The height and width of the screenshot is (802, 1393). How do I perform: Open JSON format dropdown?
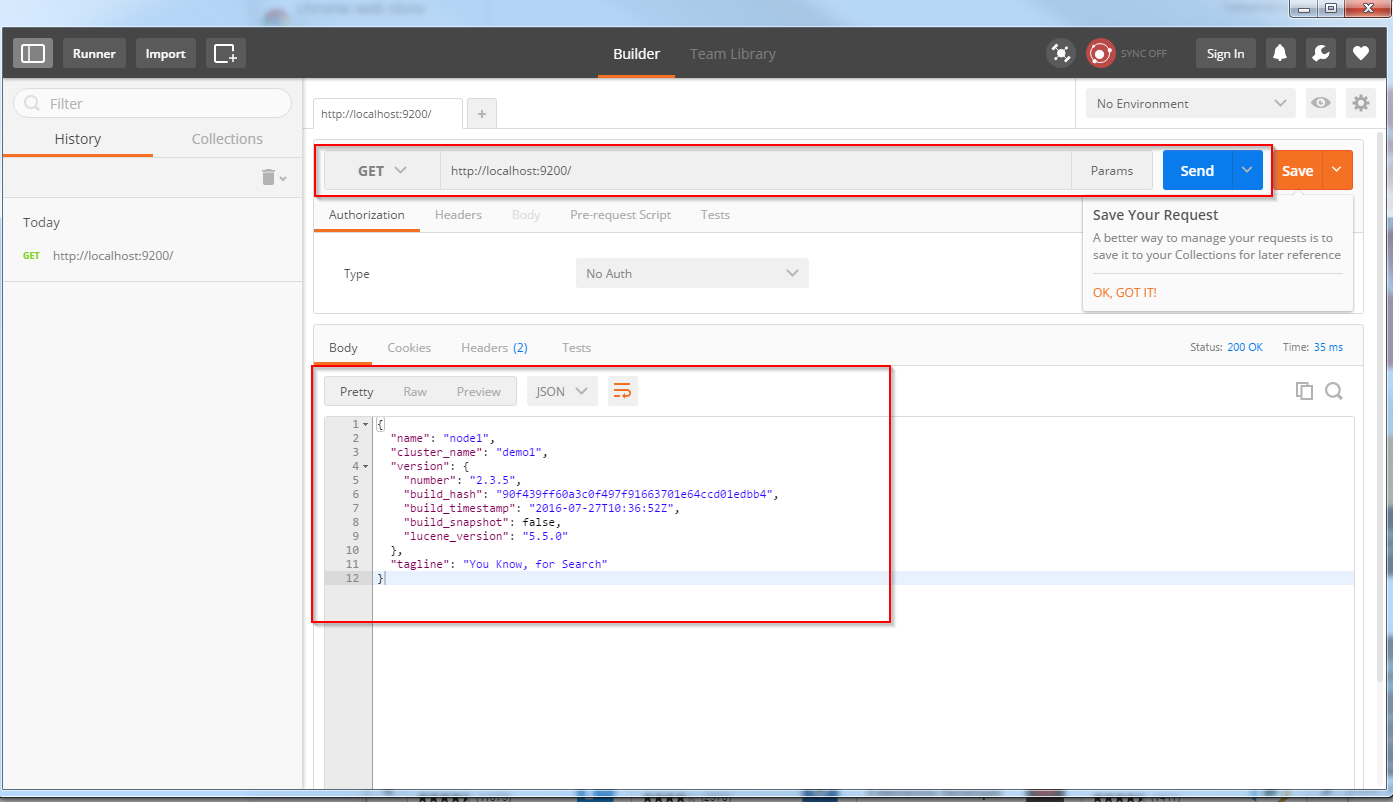(x=562, y=391)
